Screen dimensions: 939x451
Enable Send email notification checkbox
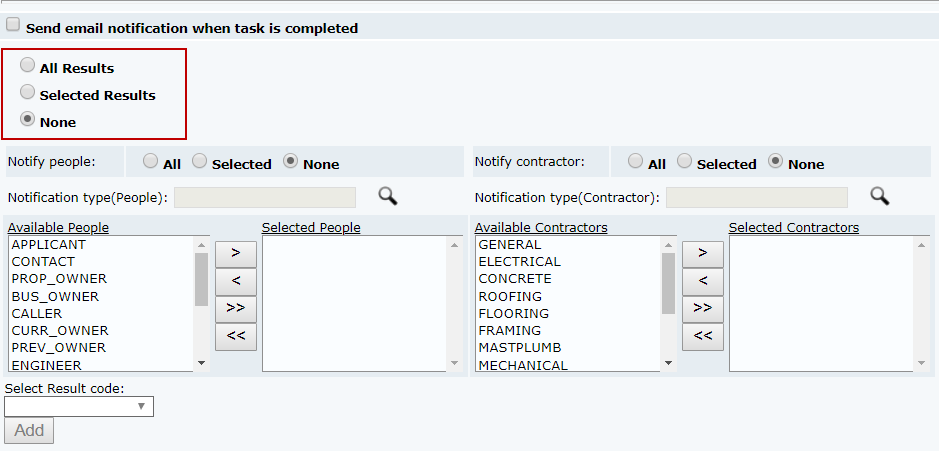click(13, 25)
